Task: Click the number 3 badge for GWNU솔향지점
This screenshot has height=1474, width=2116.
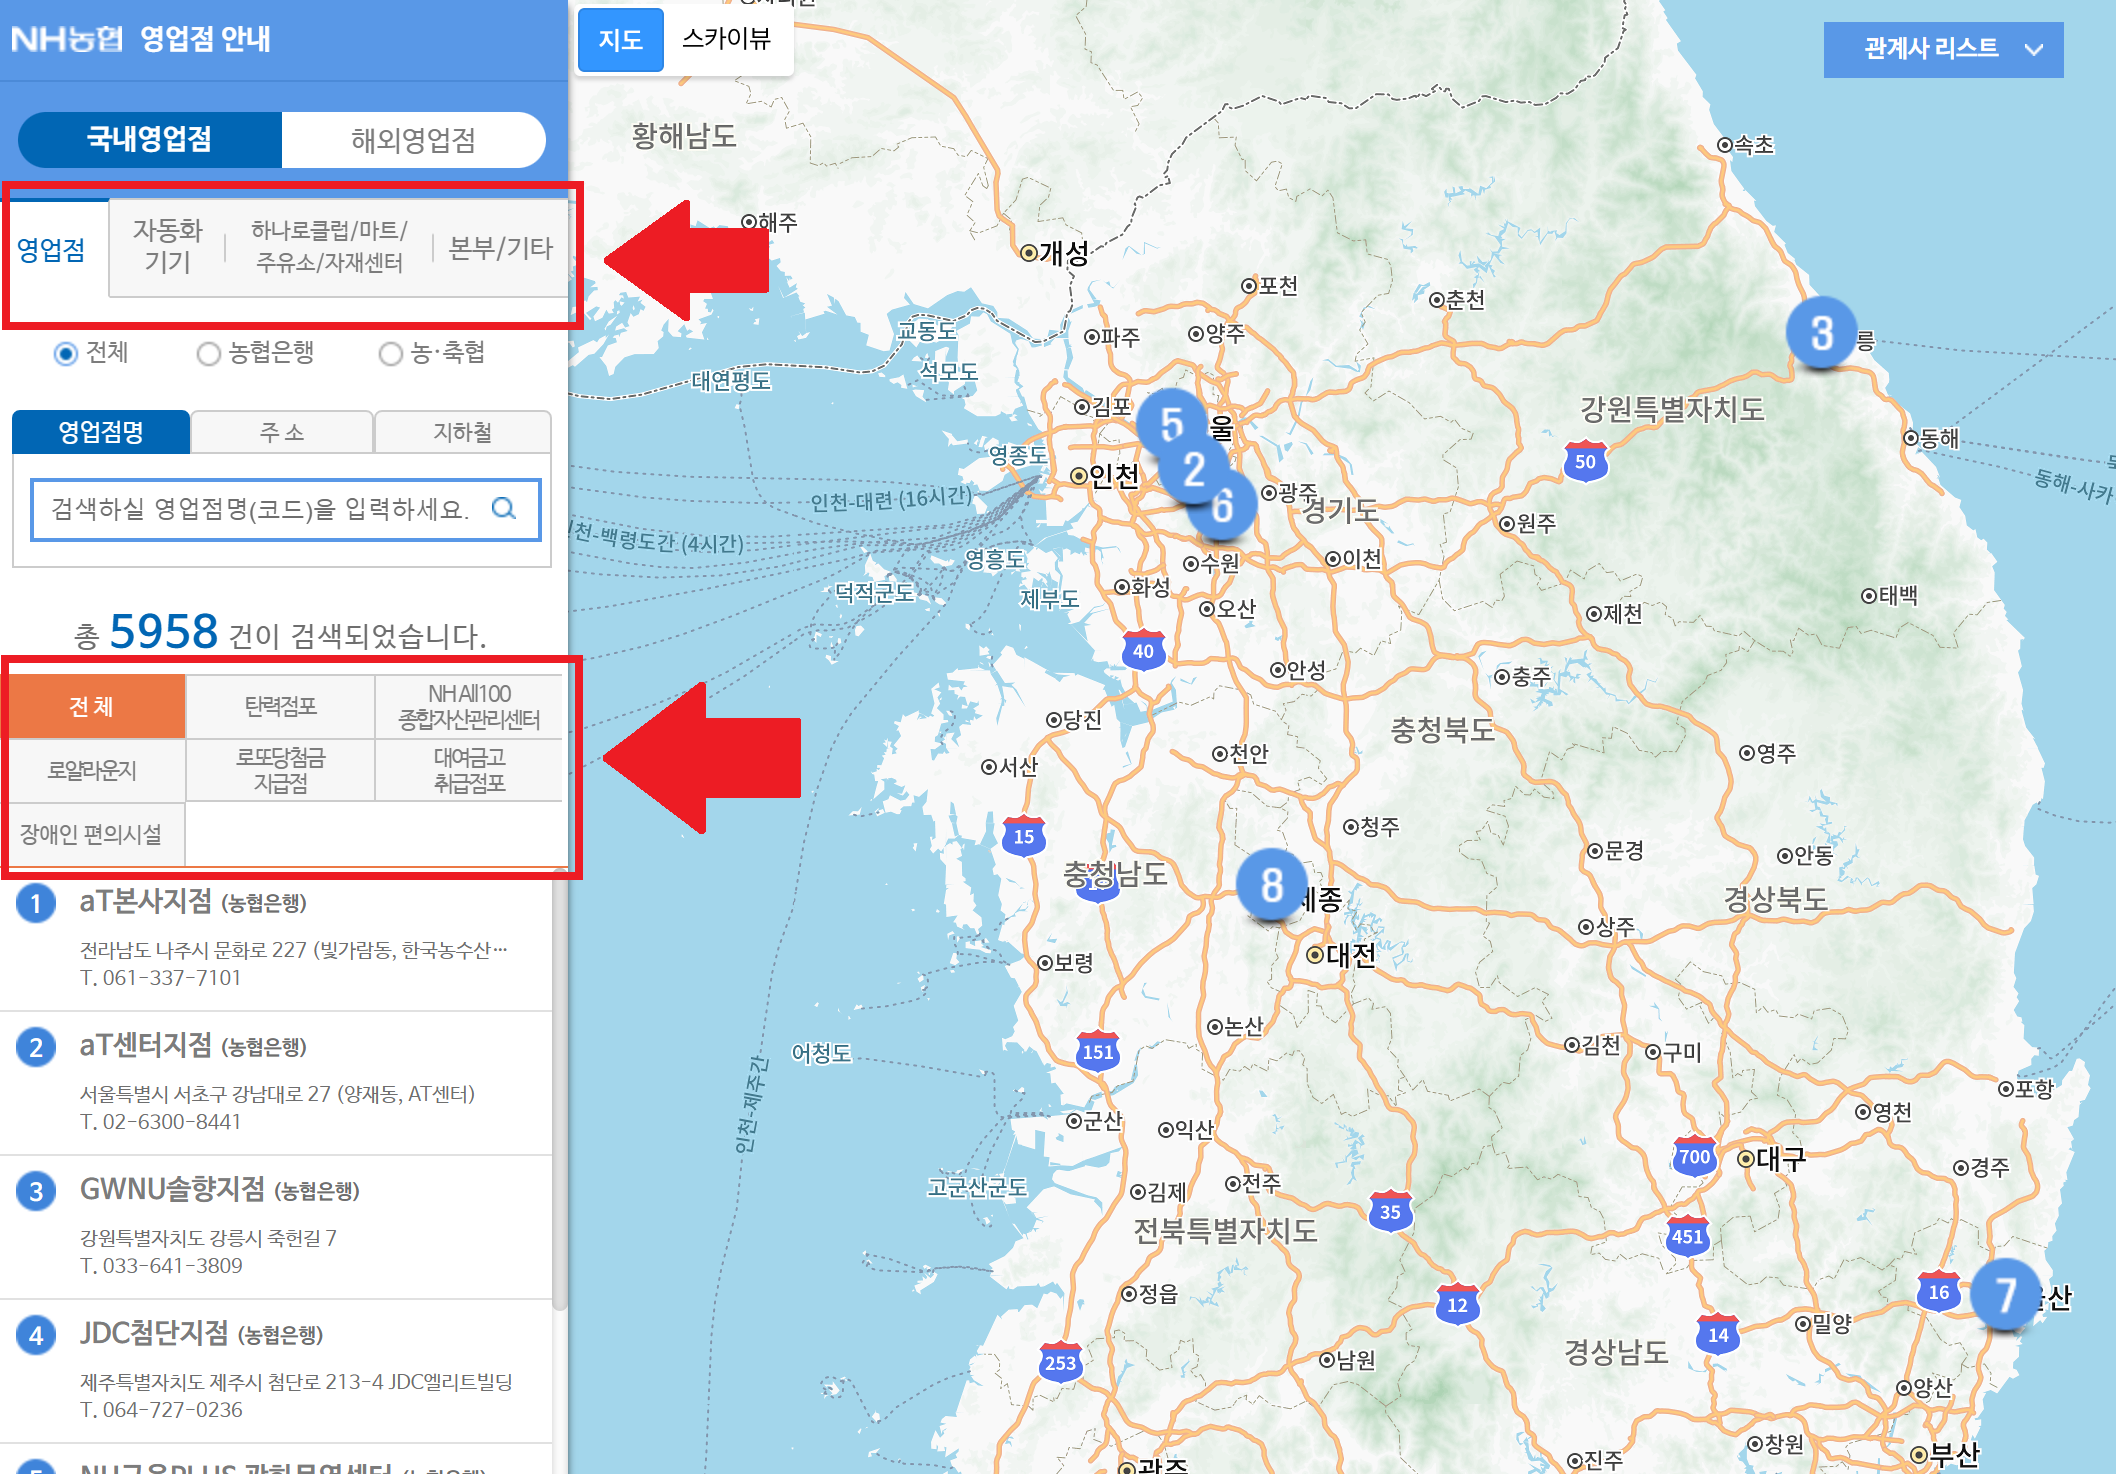Action: coord(36,1191)
